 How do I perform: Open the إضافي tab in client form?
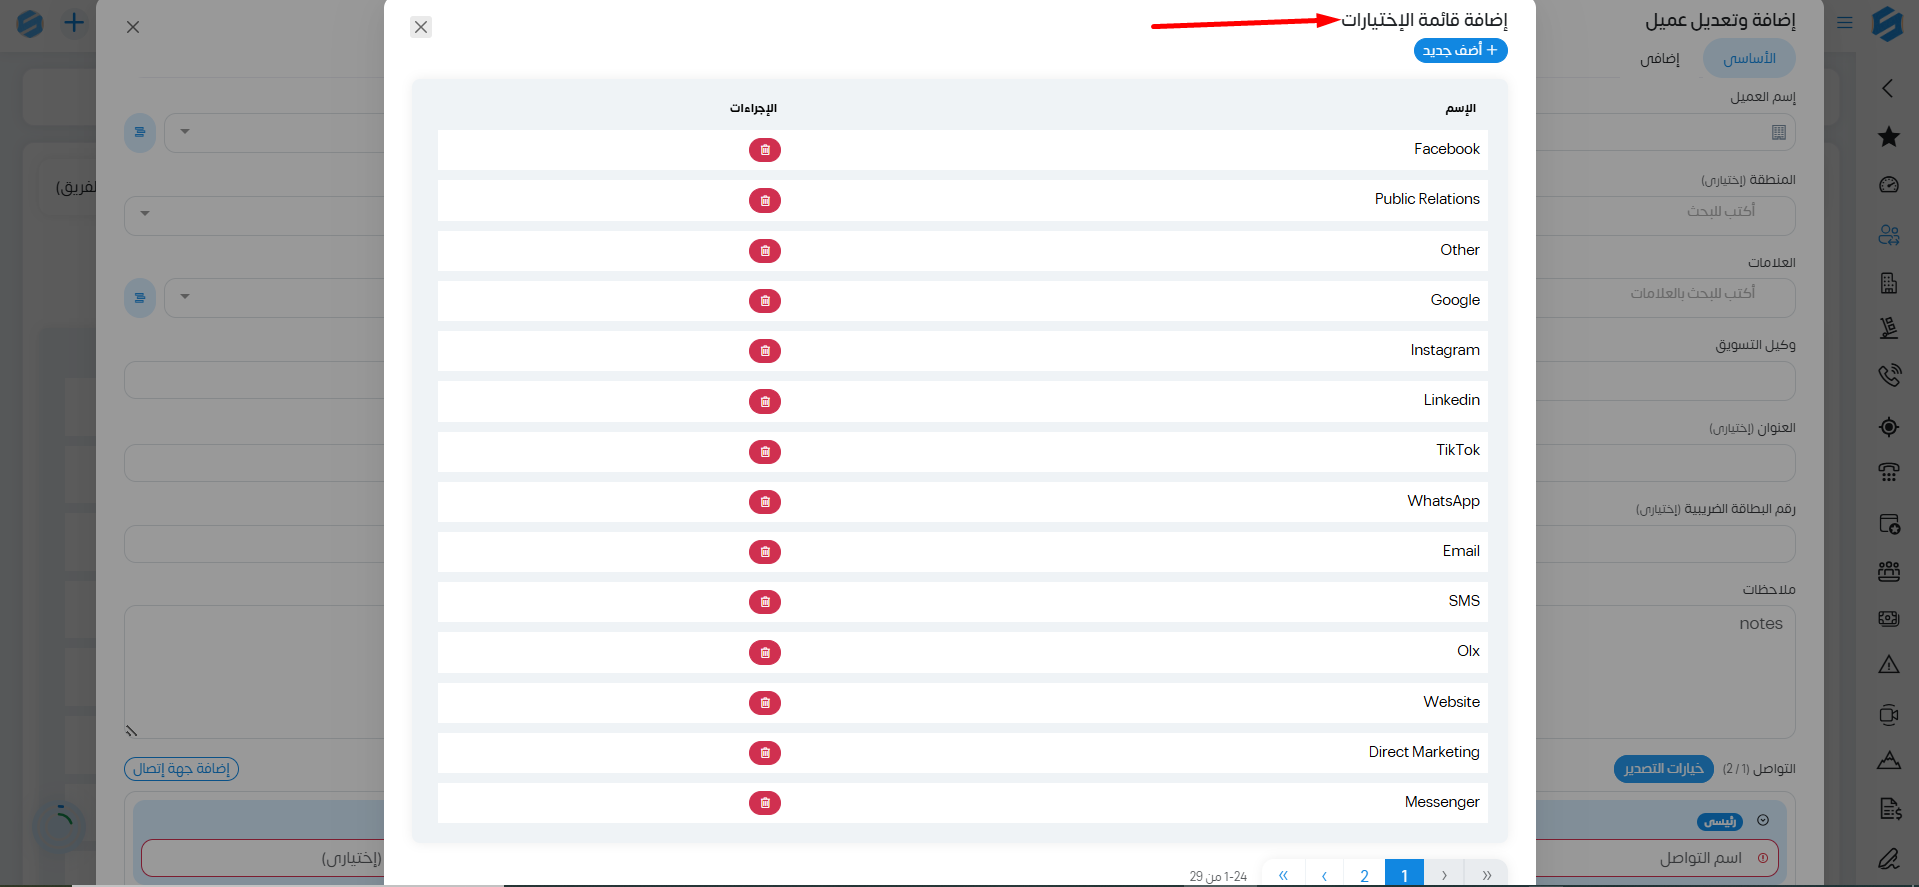pos(1659,58)
